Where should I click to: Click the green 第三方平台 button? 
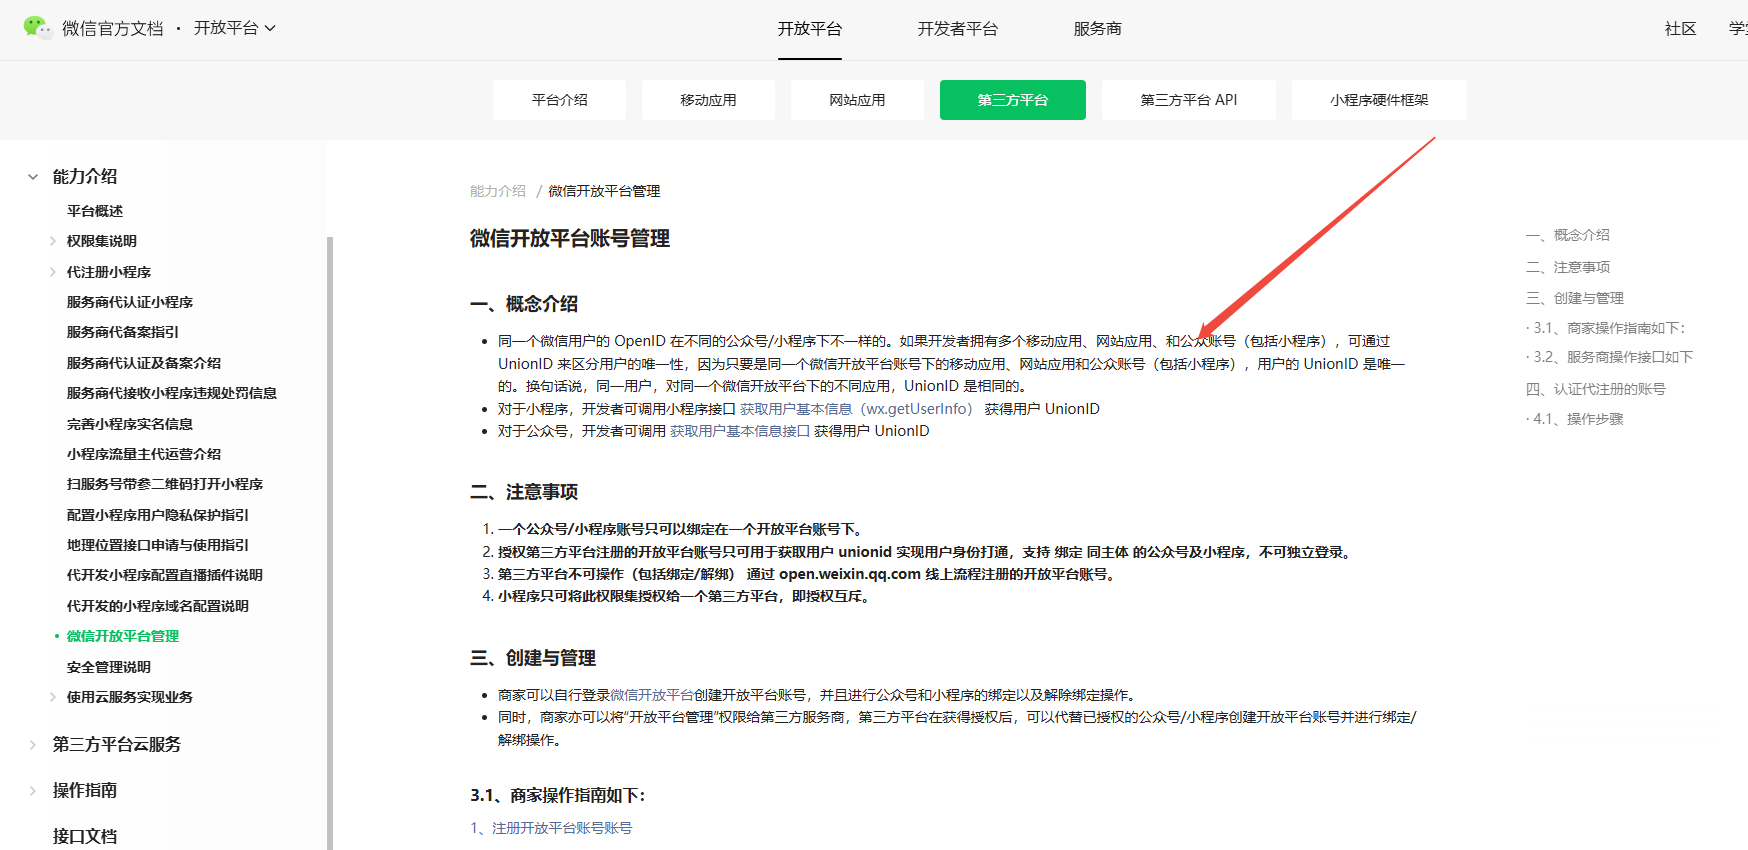click(1013, 100)
